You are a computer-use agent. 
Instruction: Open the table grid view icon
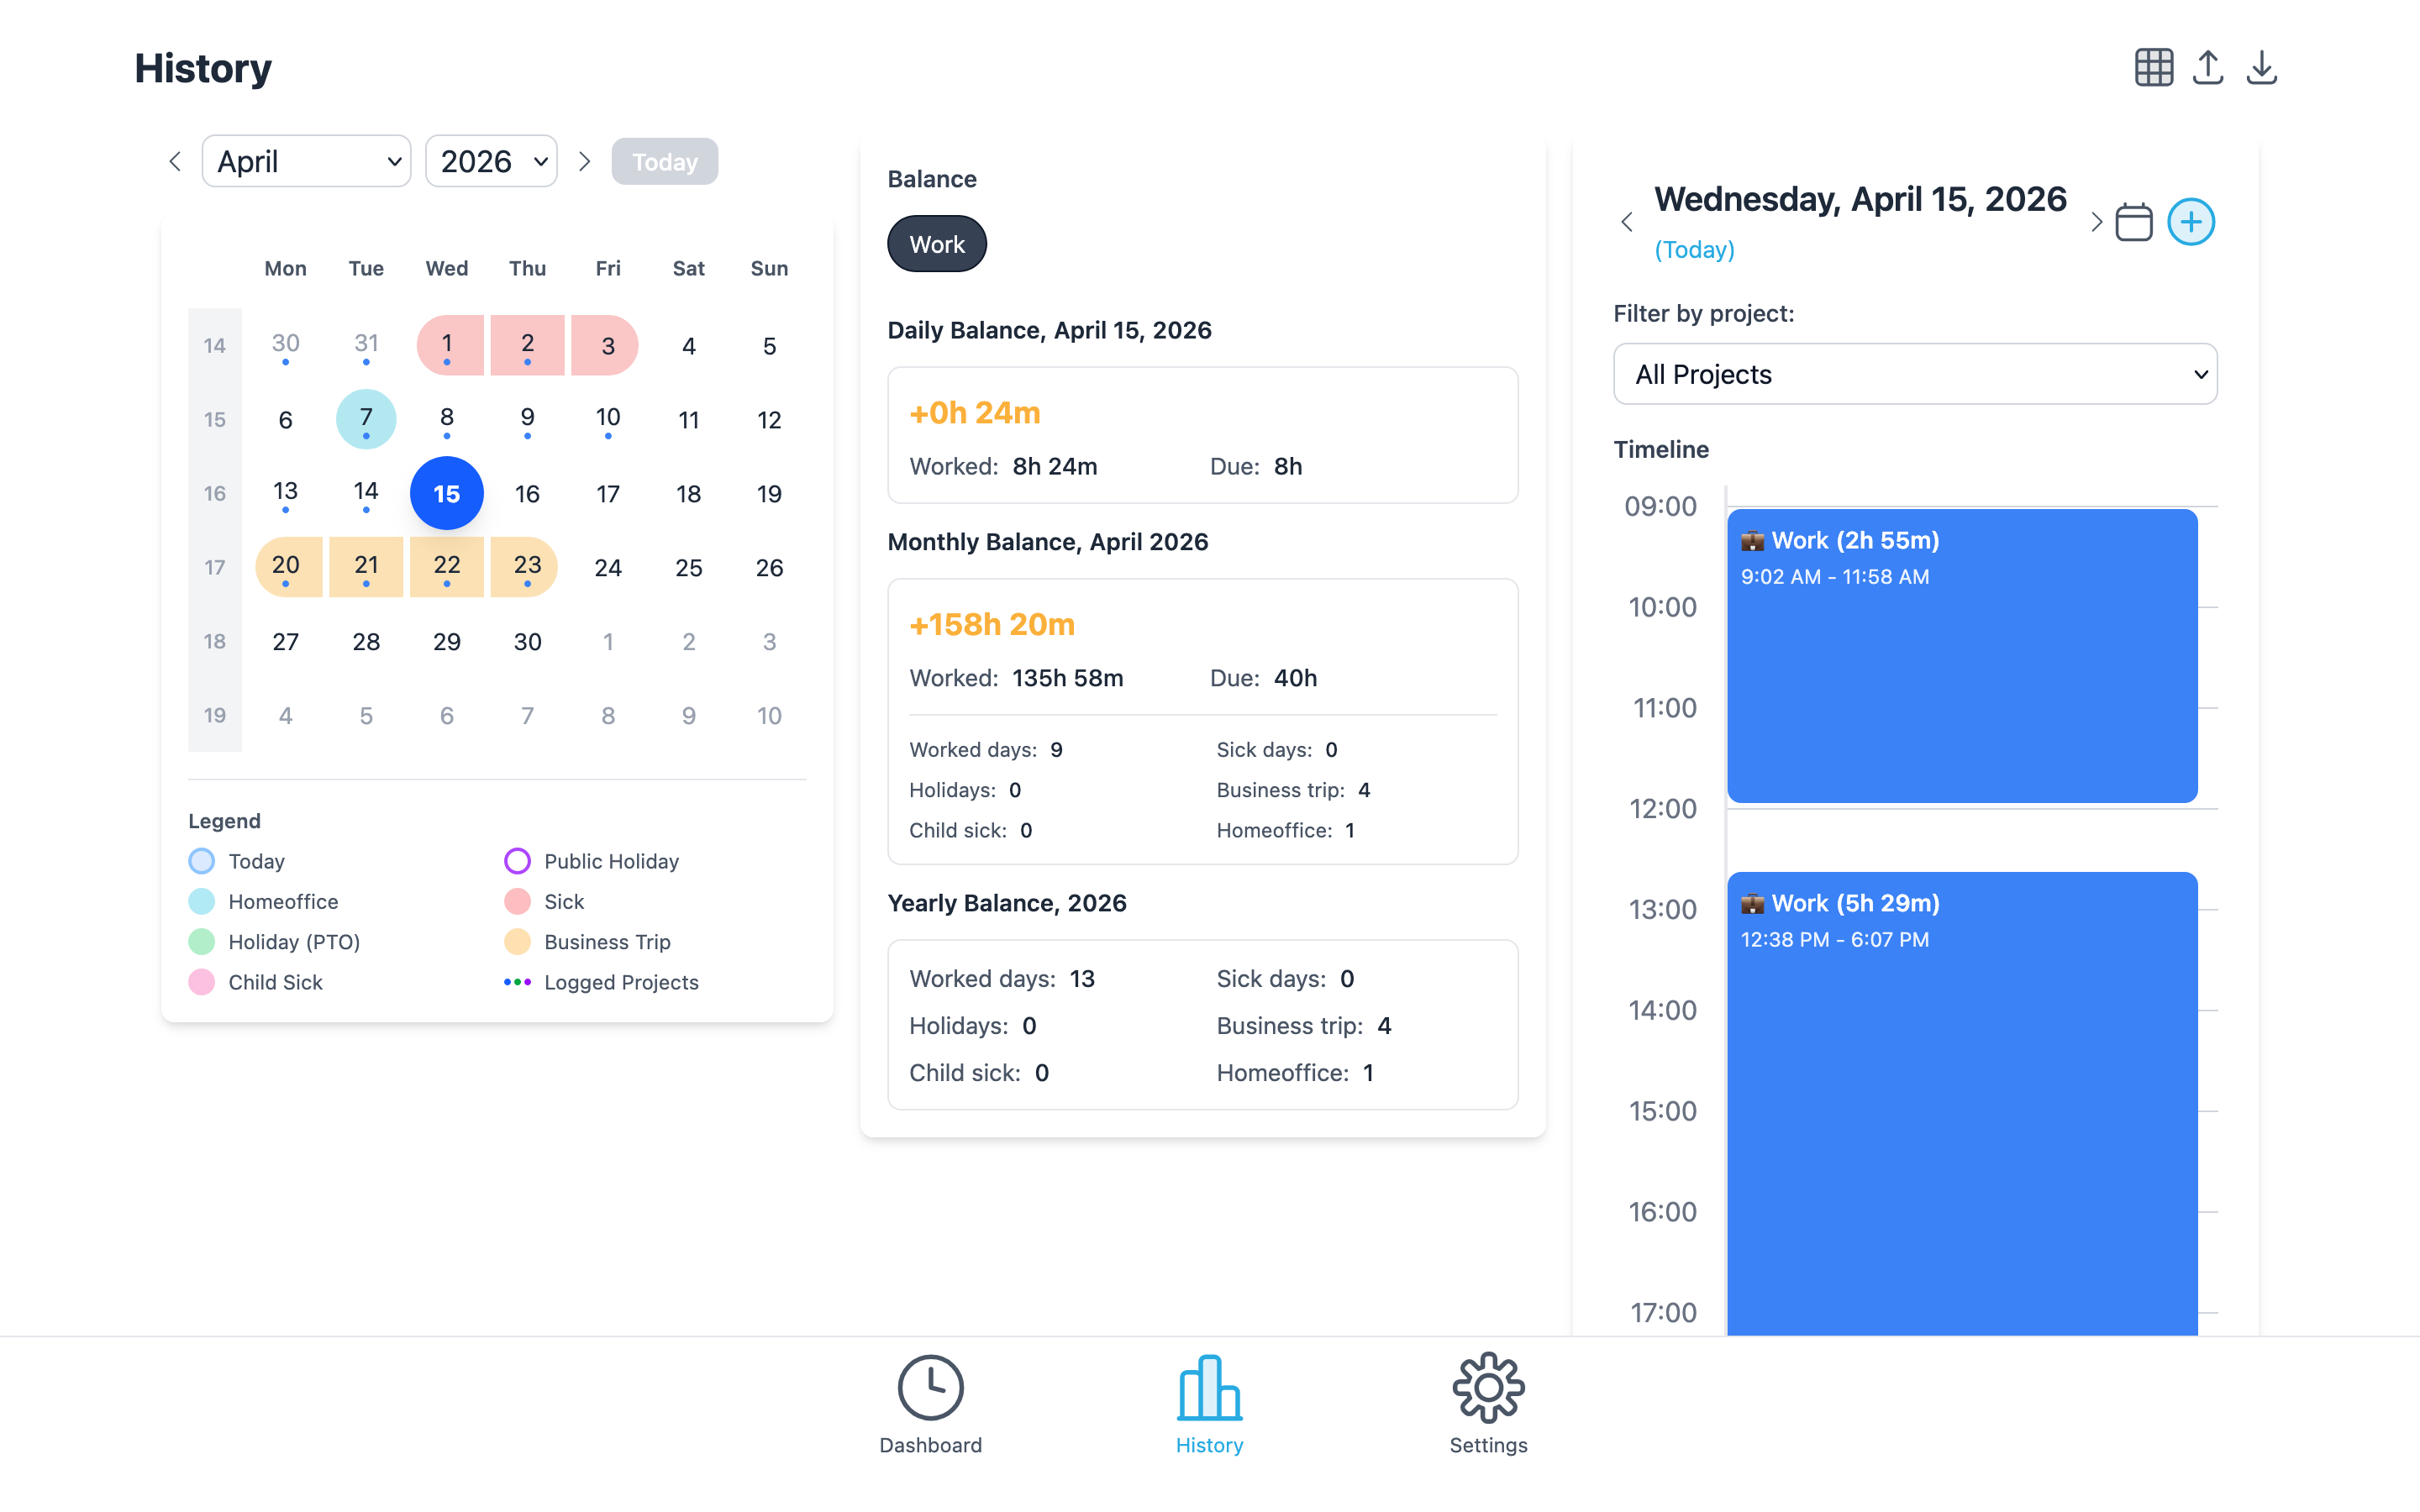2153,68
